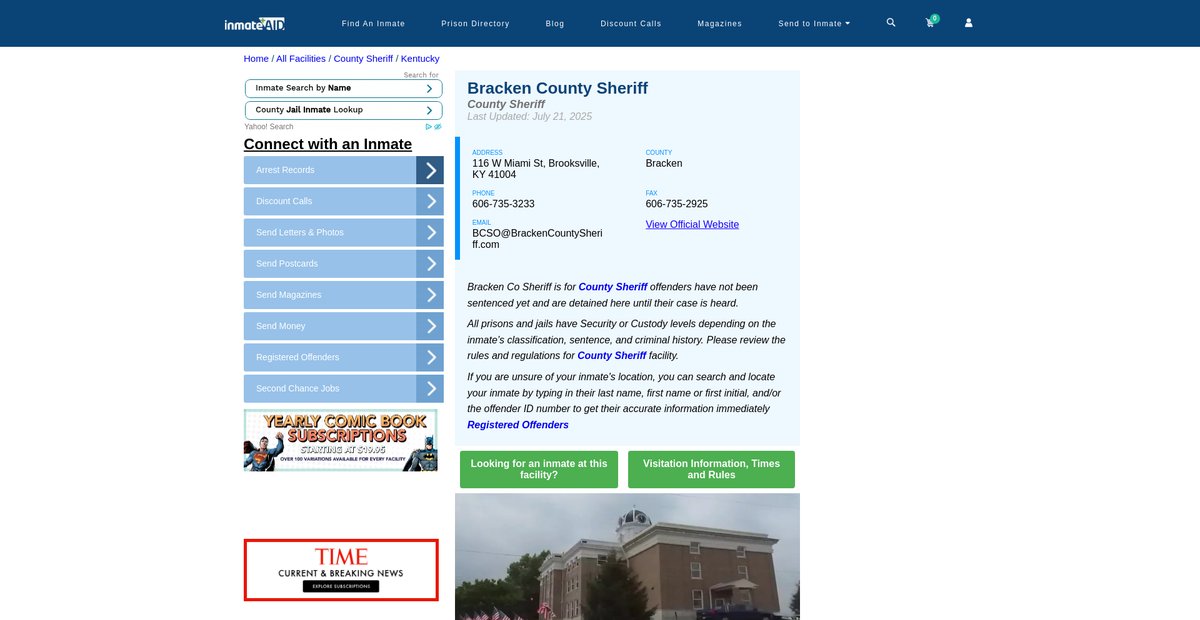Open the InmateAid logo home link
1200x620 pixels.
255,23
